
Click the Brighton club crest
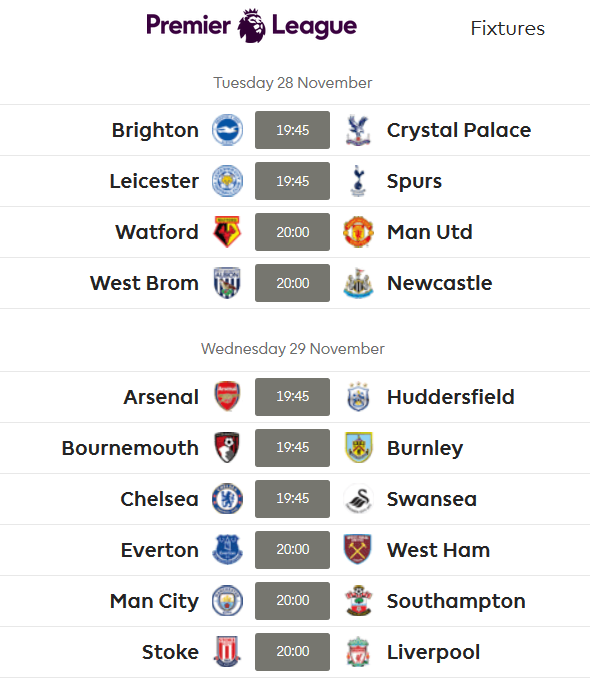click(x=227, y=130)
